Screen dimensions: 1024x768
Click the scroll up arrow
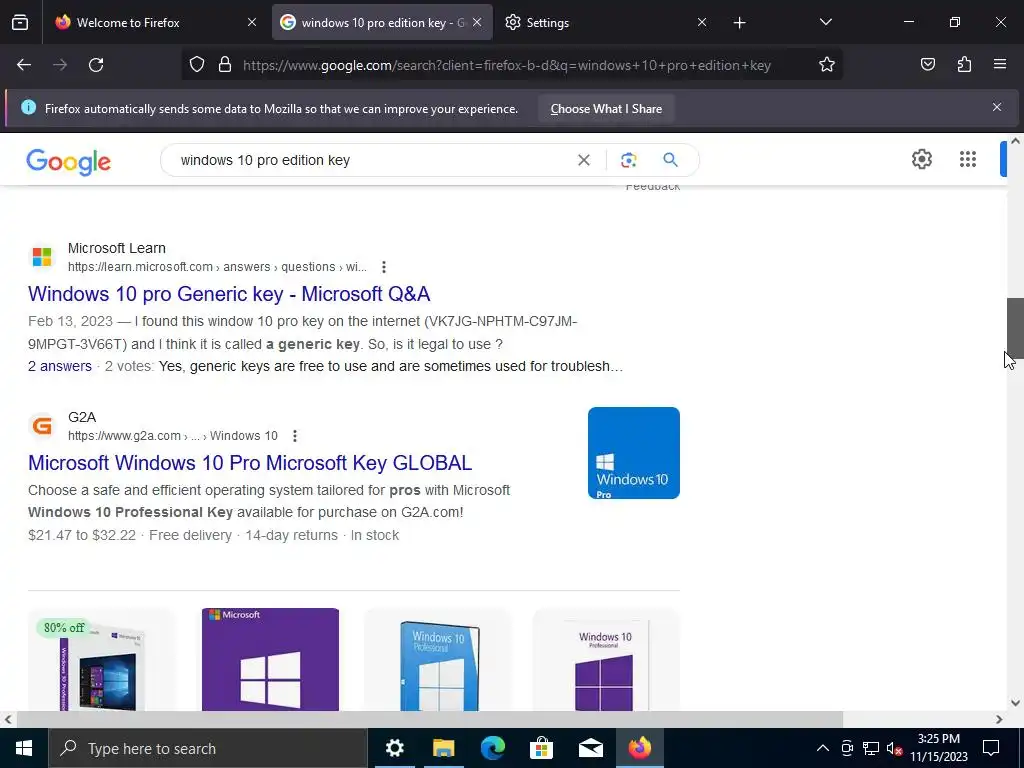coord(1015,141)
